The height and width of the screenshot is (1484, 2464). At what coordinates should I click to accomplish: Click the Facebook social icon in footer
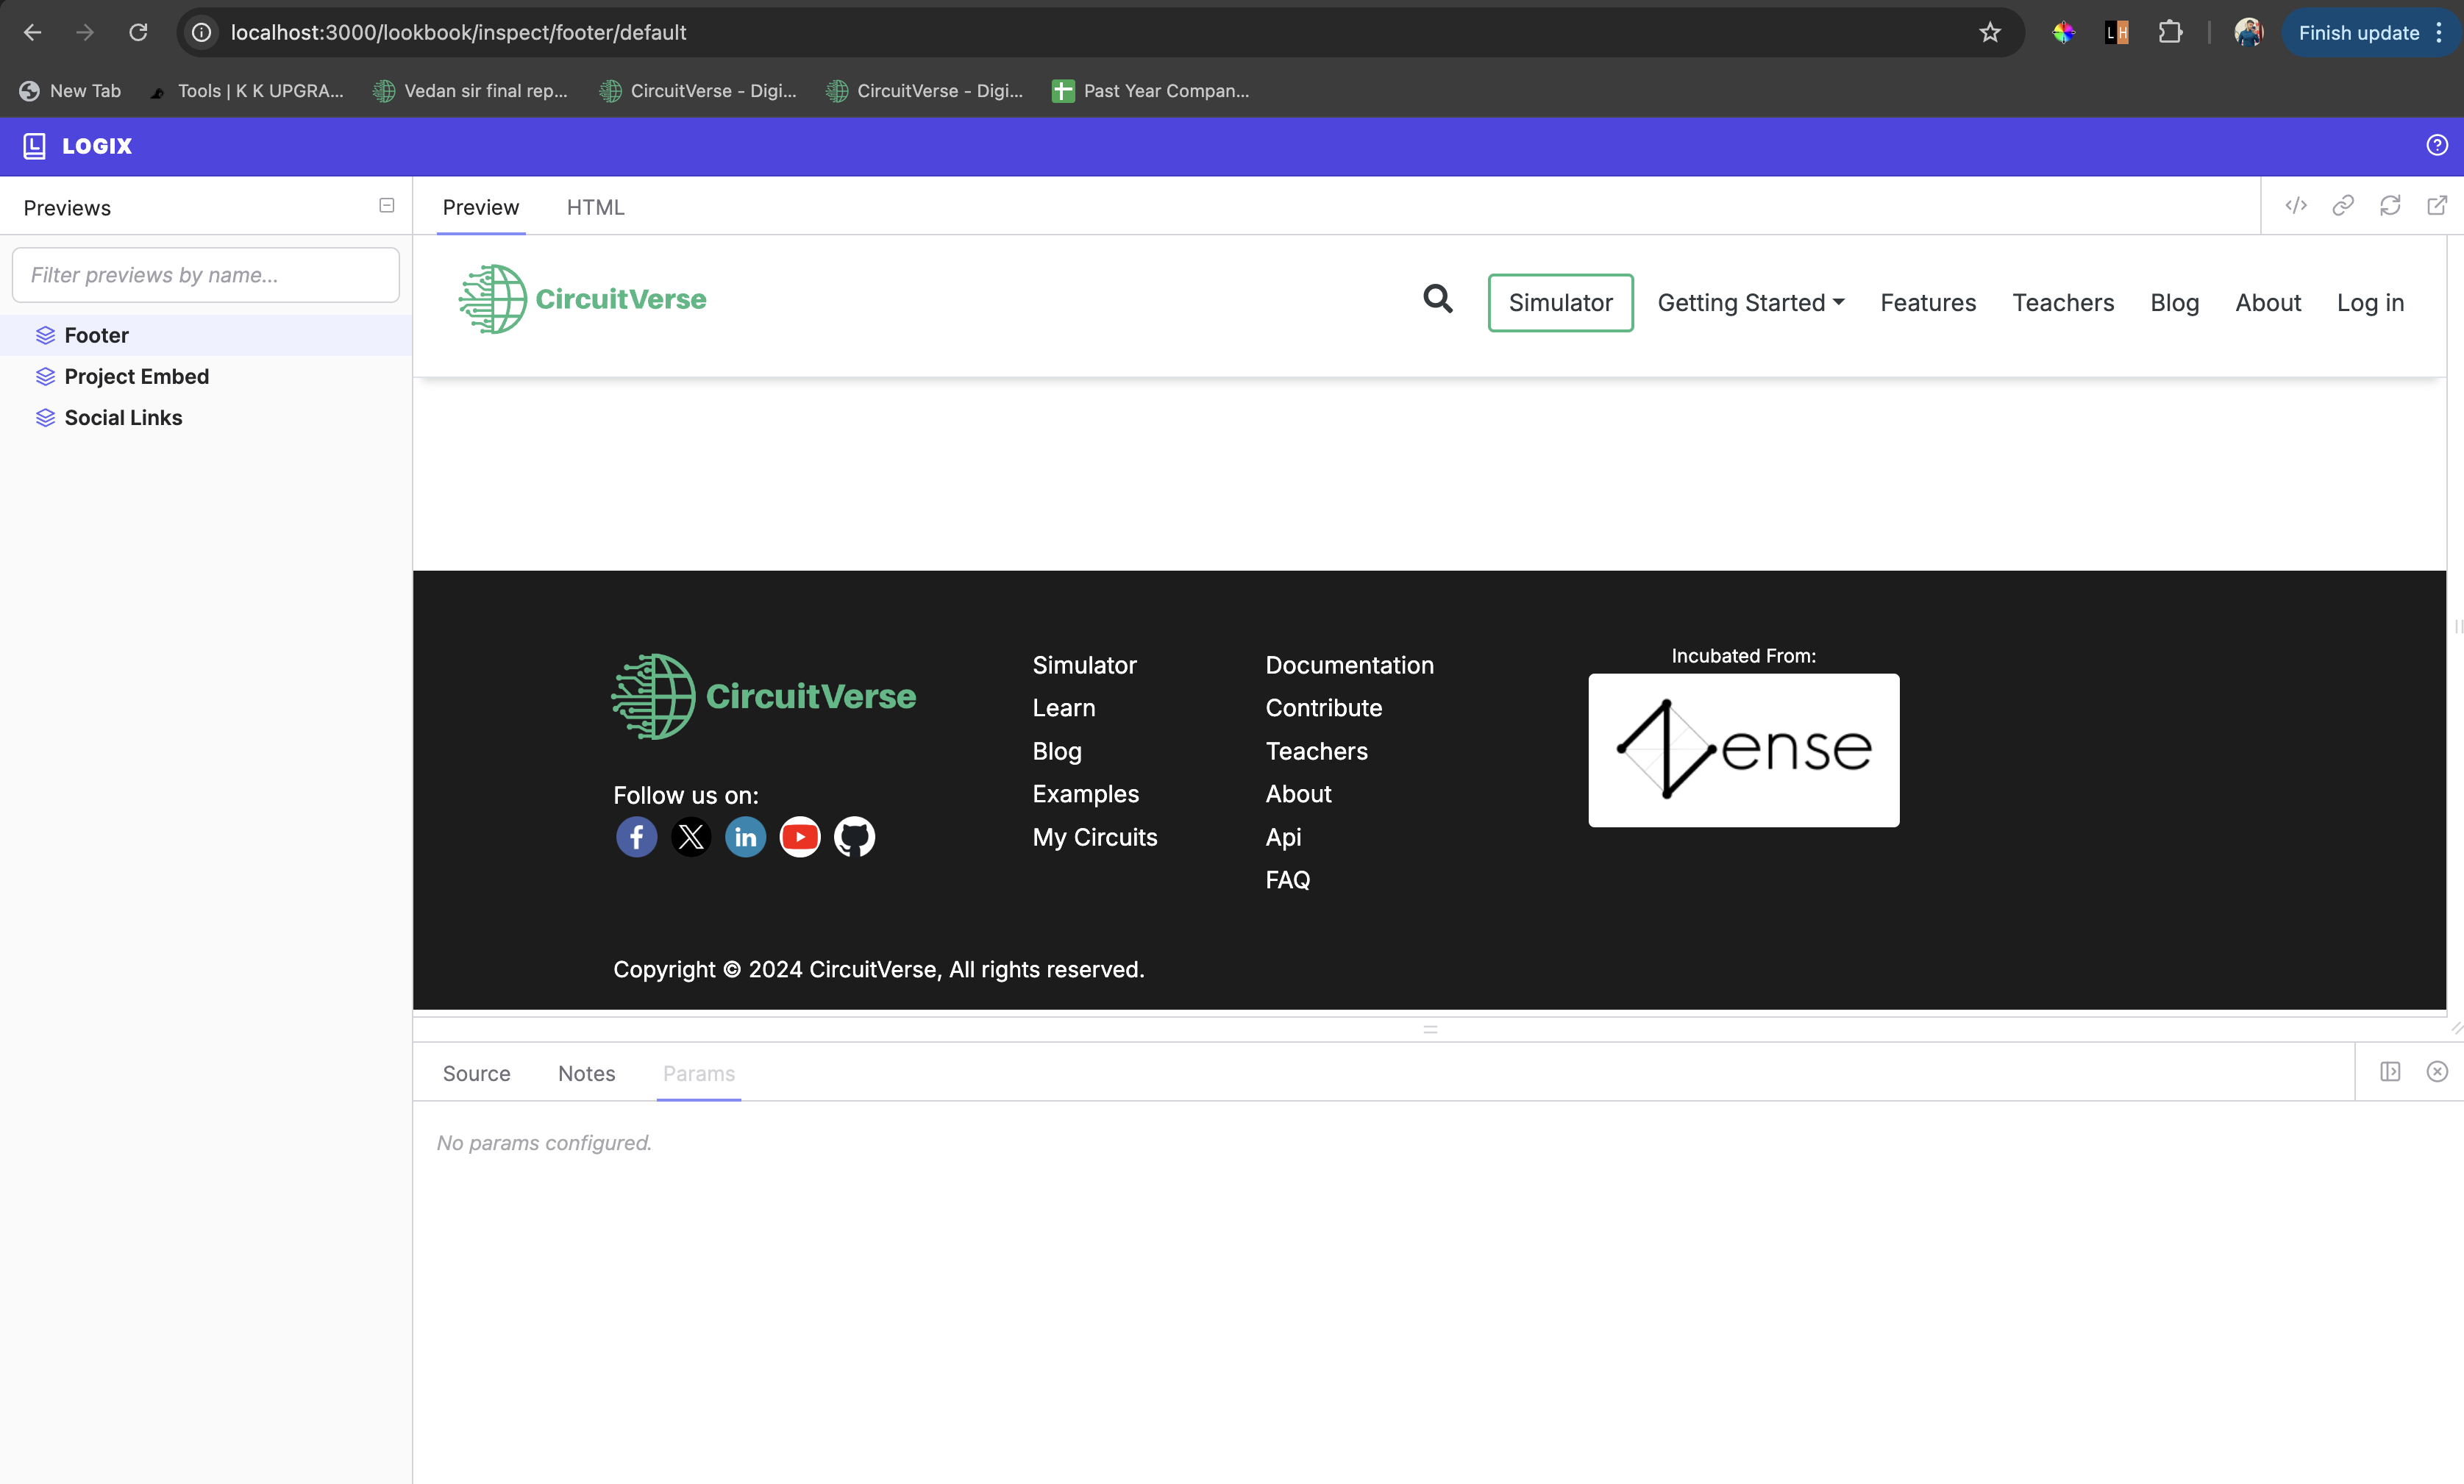[x=635, y=836]
